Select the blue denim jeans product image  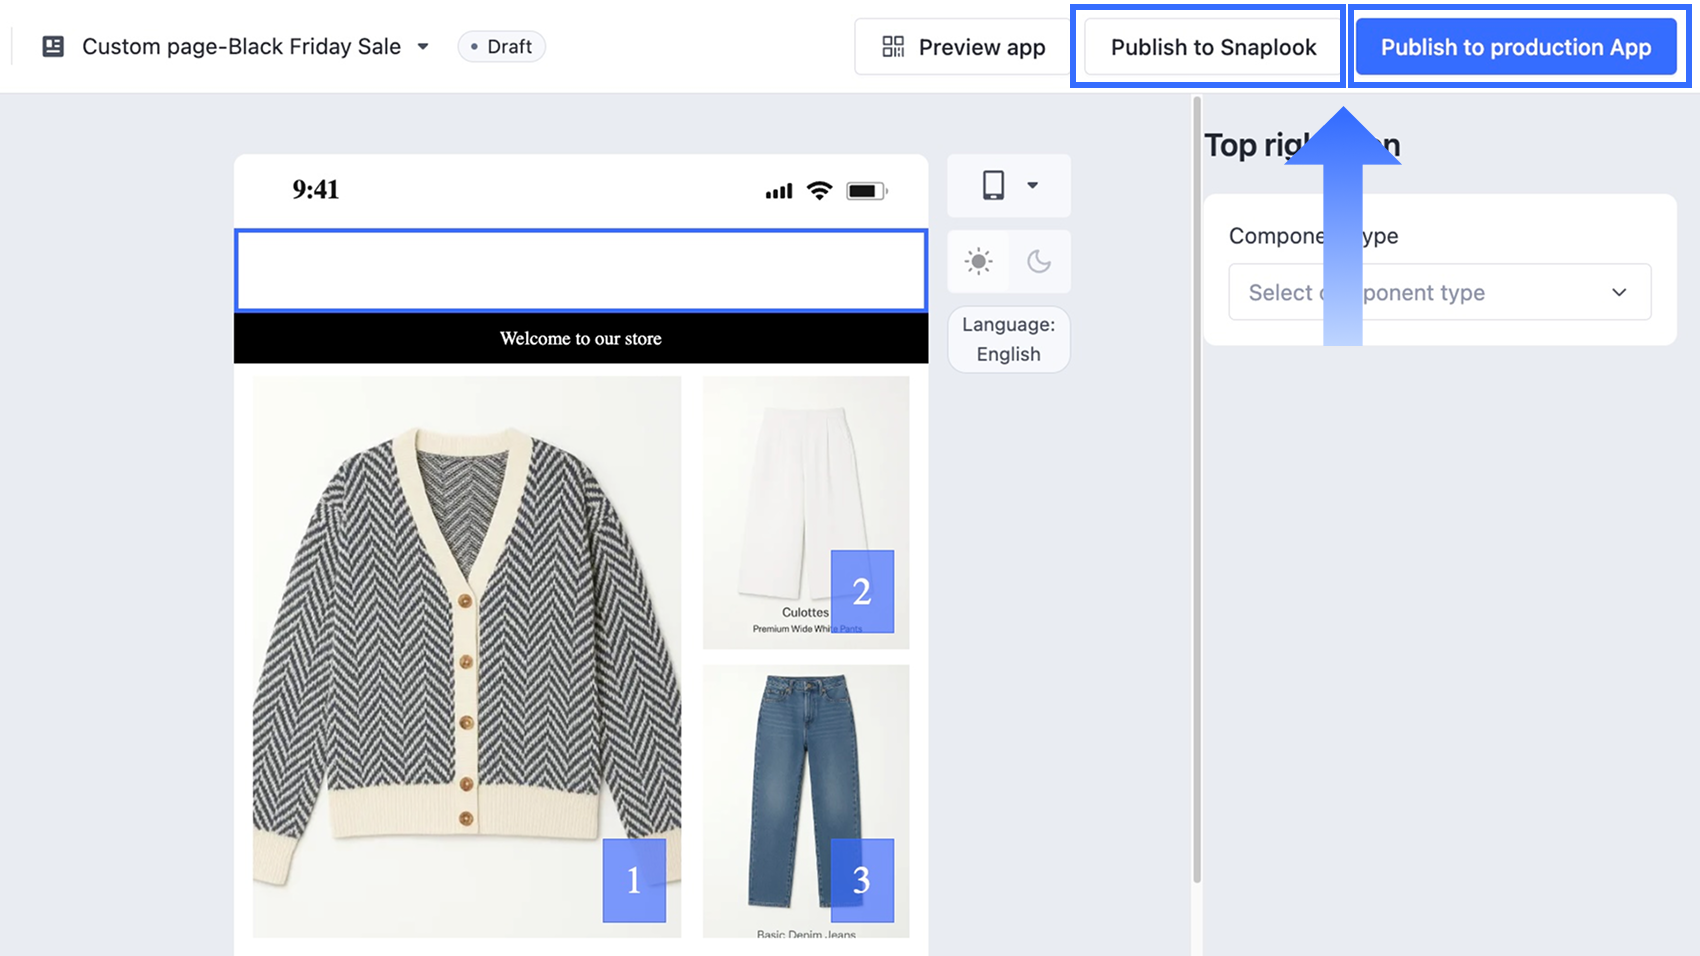pos(806,801)
